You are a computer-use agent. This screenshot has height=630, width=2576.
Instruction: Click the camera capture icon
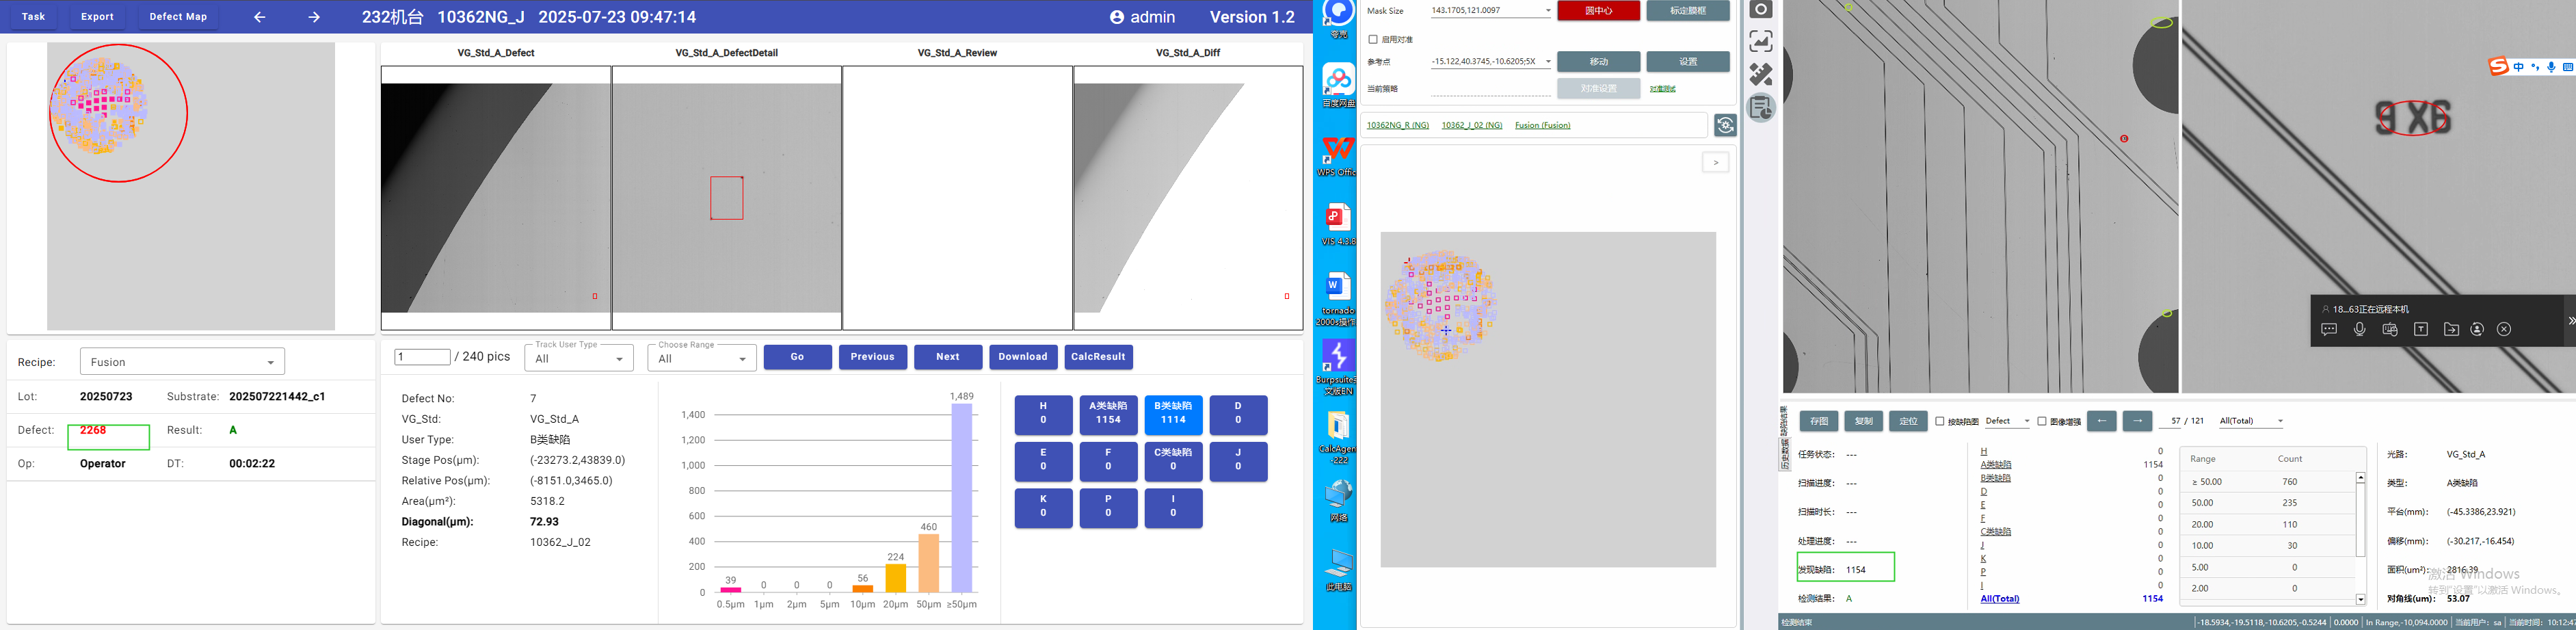[1761, 10]
